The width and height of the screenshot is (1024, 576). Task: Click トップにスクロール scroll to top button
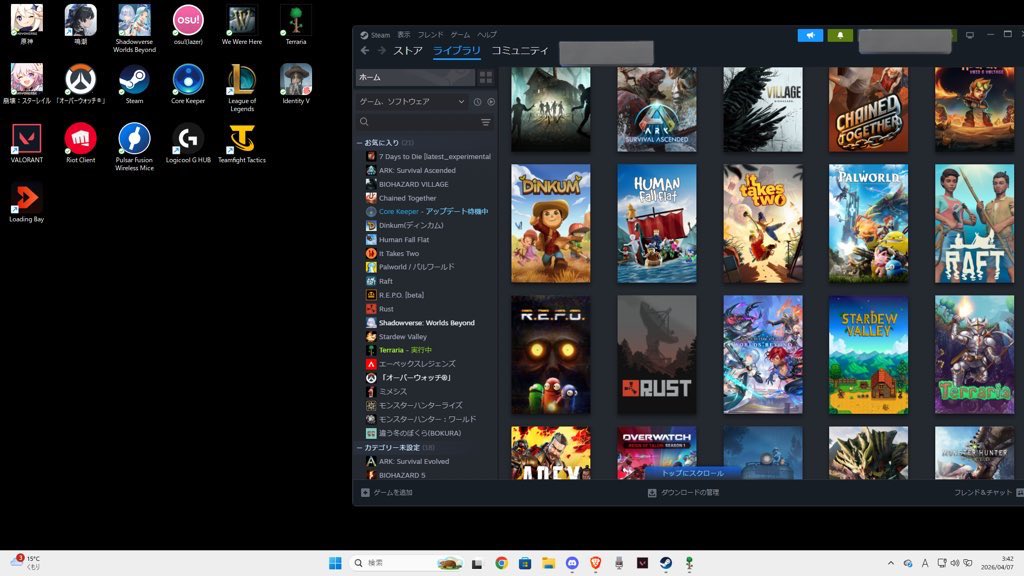tap(692, 473)
